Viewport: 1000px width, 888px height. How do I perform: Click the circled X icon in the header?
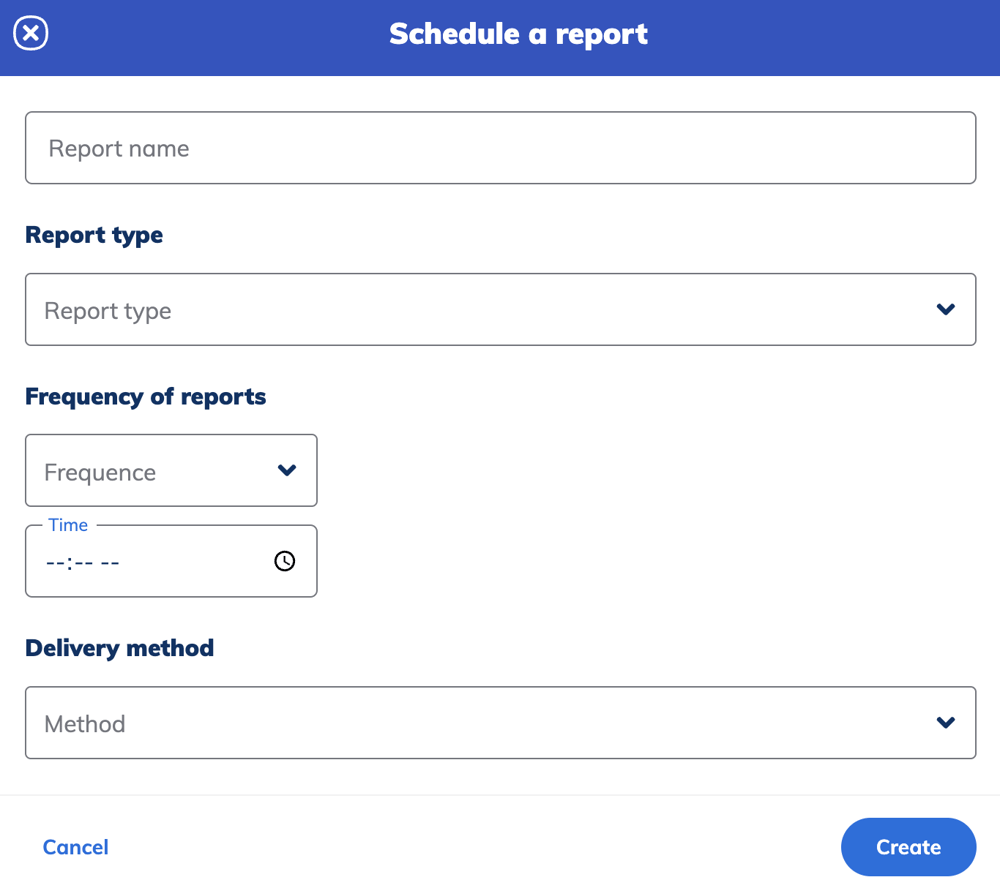coord(30,33)
